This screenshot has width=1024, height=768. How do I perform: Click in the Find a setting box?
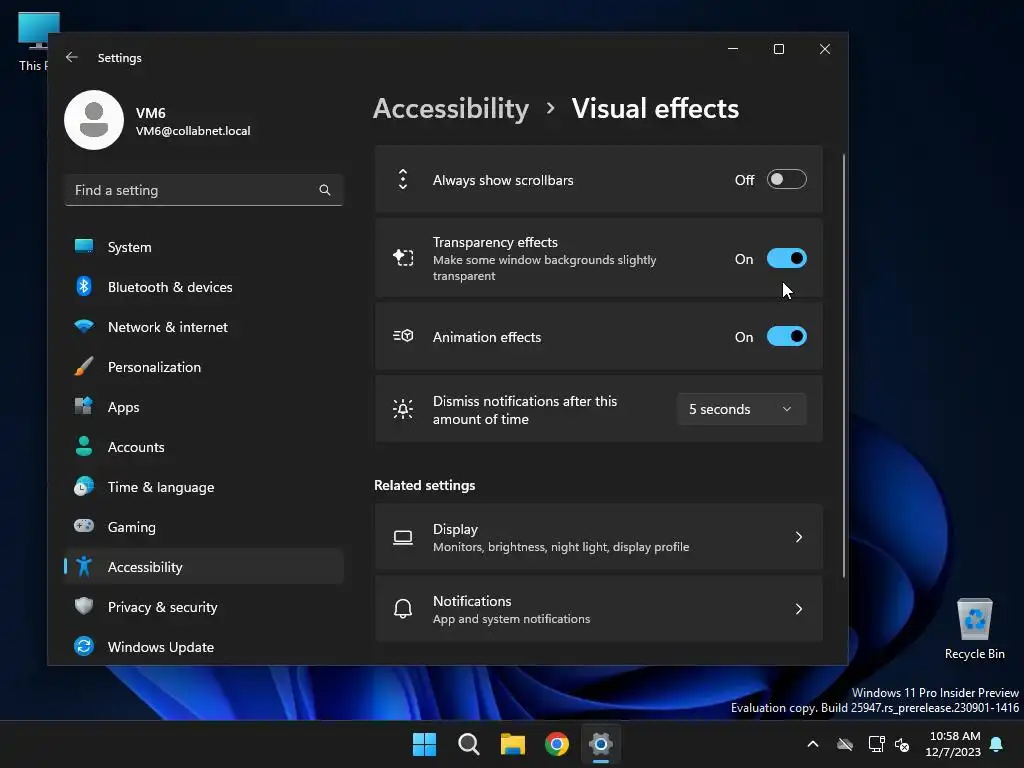204,190
